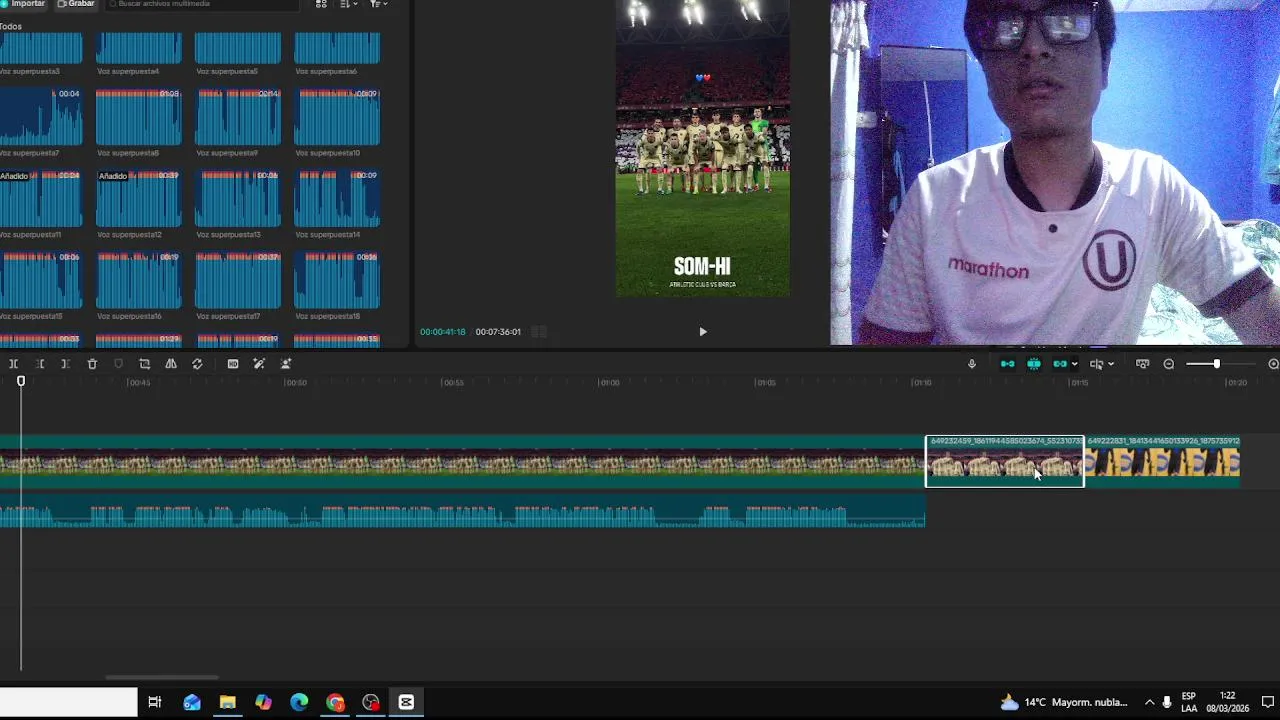Click the Voz superpuesta6 file name
This screenshot has height=720, width=1280.
[x=326, y=72]
